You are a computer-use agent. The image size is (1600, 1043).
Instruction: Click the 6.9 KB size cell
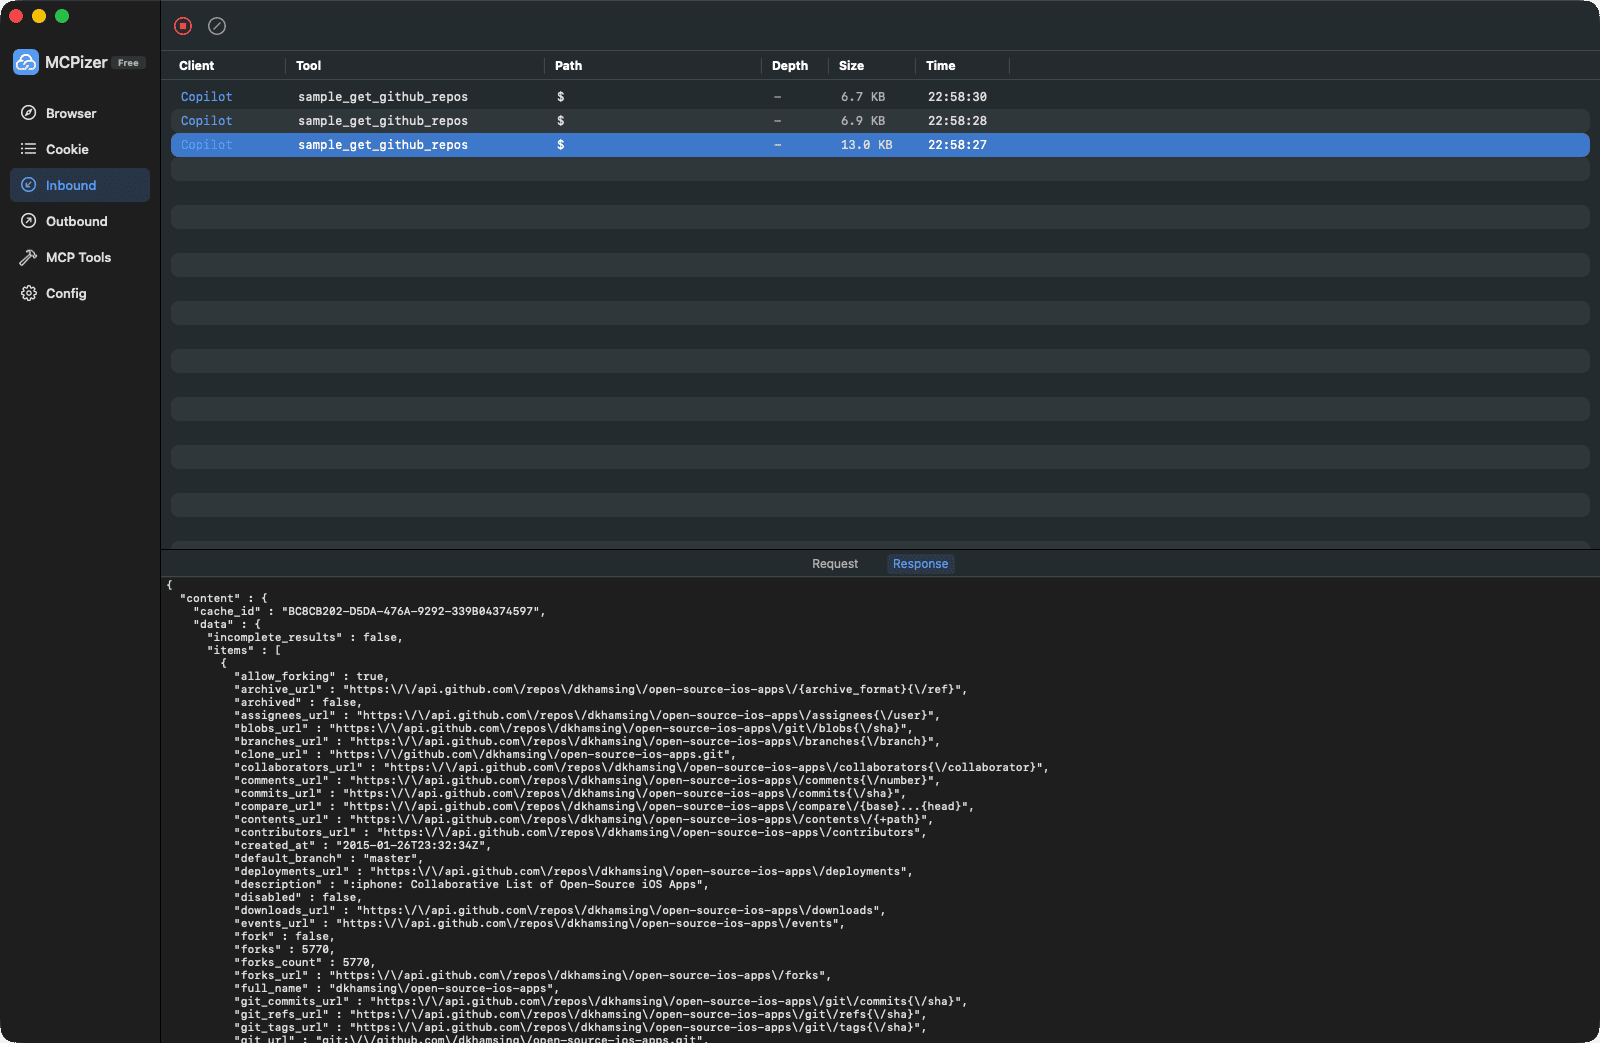click(863, 121)
